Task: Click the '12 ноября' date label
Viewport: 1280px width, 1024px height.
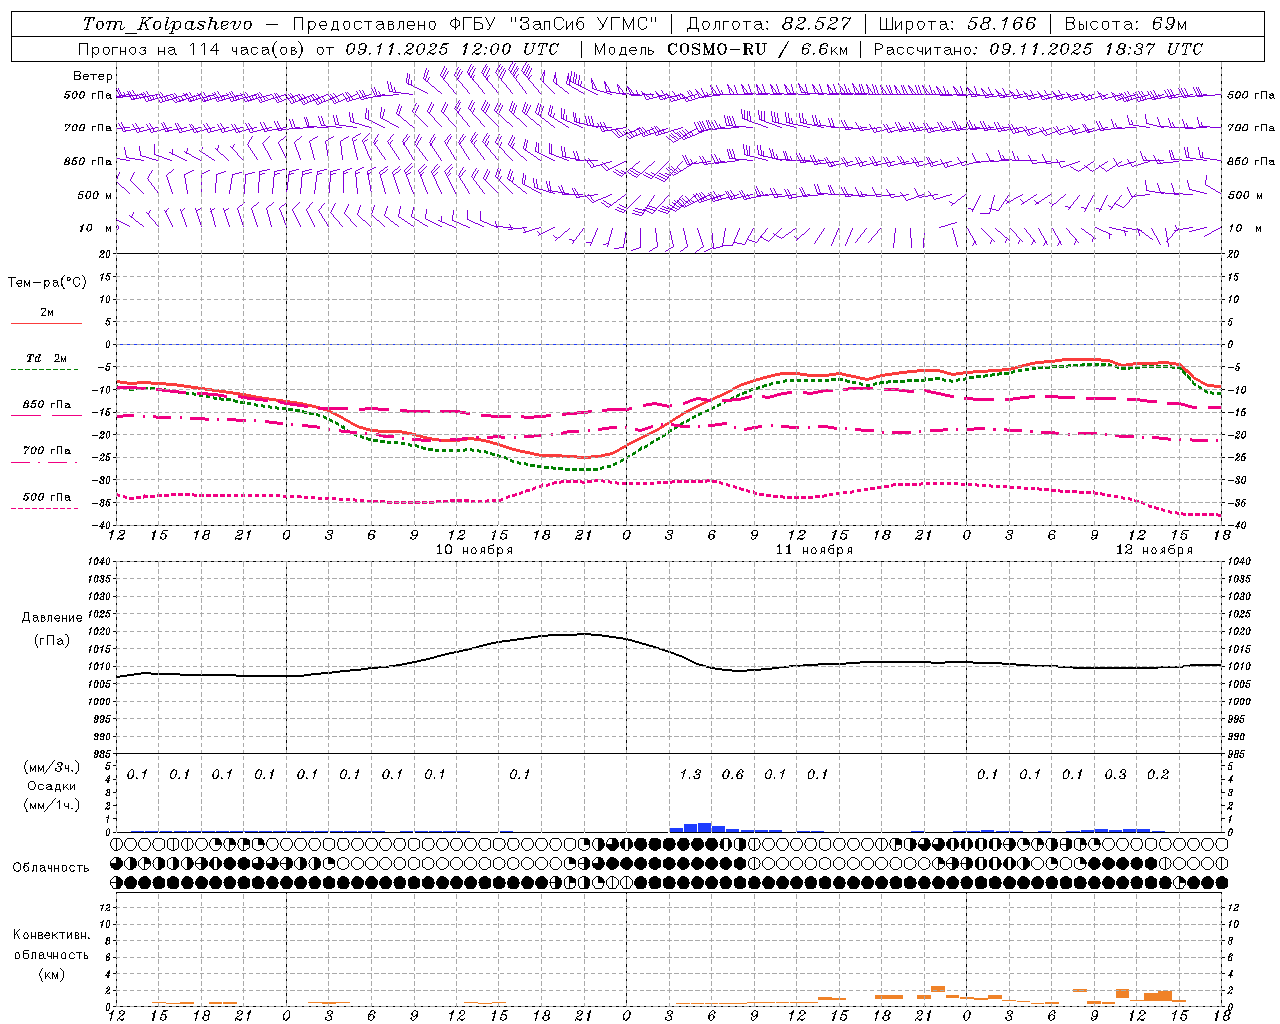Action: pyautogui.click(x=1154, y=550)
